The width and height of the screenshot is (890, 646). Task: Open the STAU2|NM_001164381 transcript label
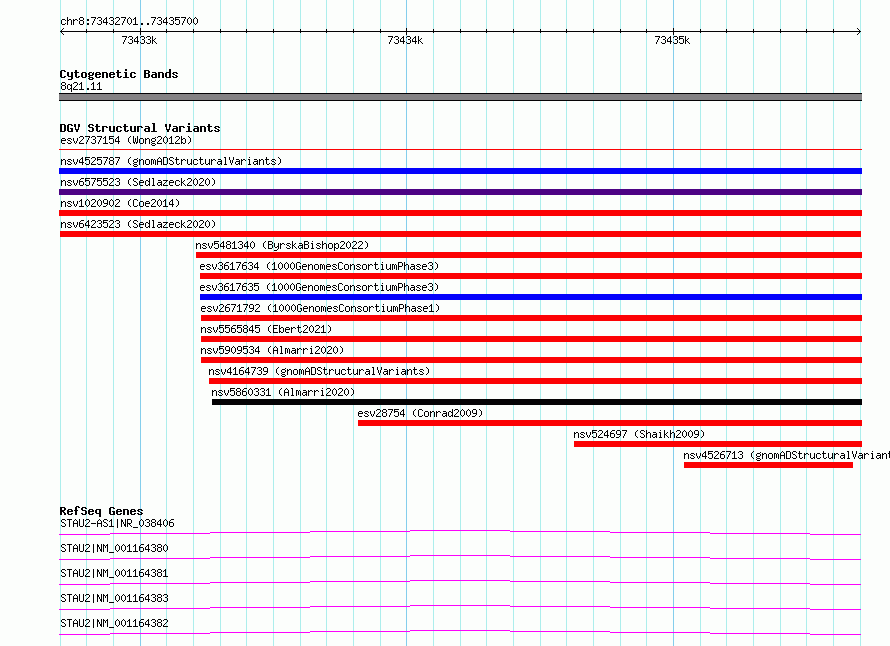coord(114,573)
